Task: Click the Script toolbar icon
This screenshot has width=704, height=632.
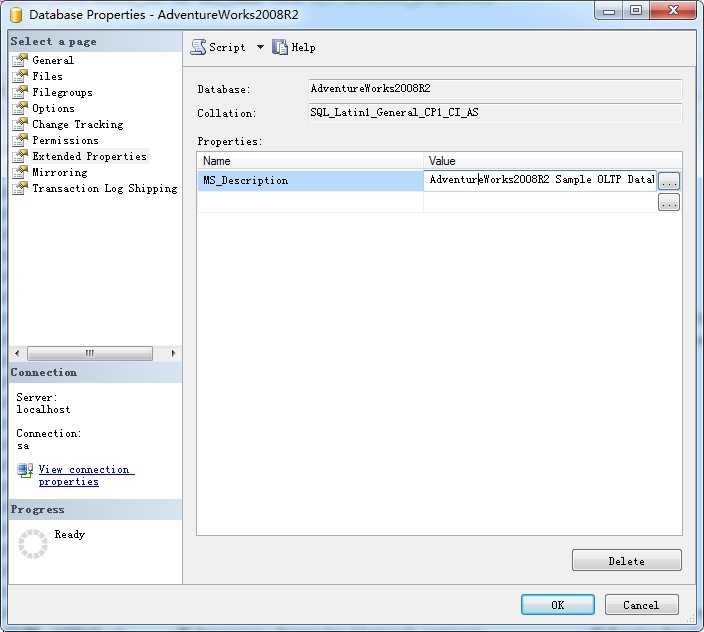Action: [198, 47]
